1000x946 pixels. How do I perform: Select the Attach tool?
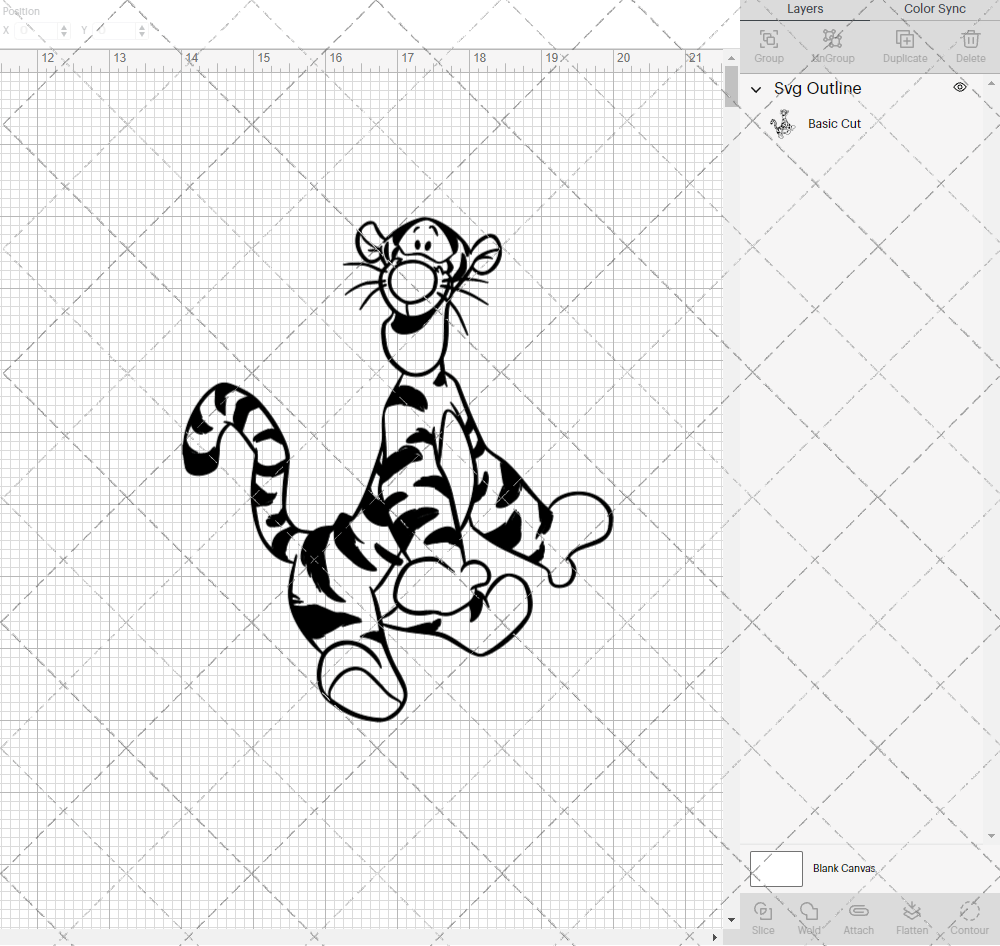[x=858, y=915]
